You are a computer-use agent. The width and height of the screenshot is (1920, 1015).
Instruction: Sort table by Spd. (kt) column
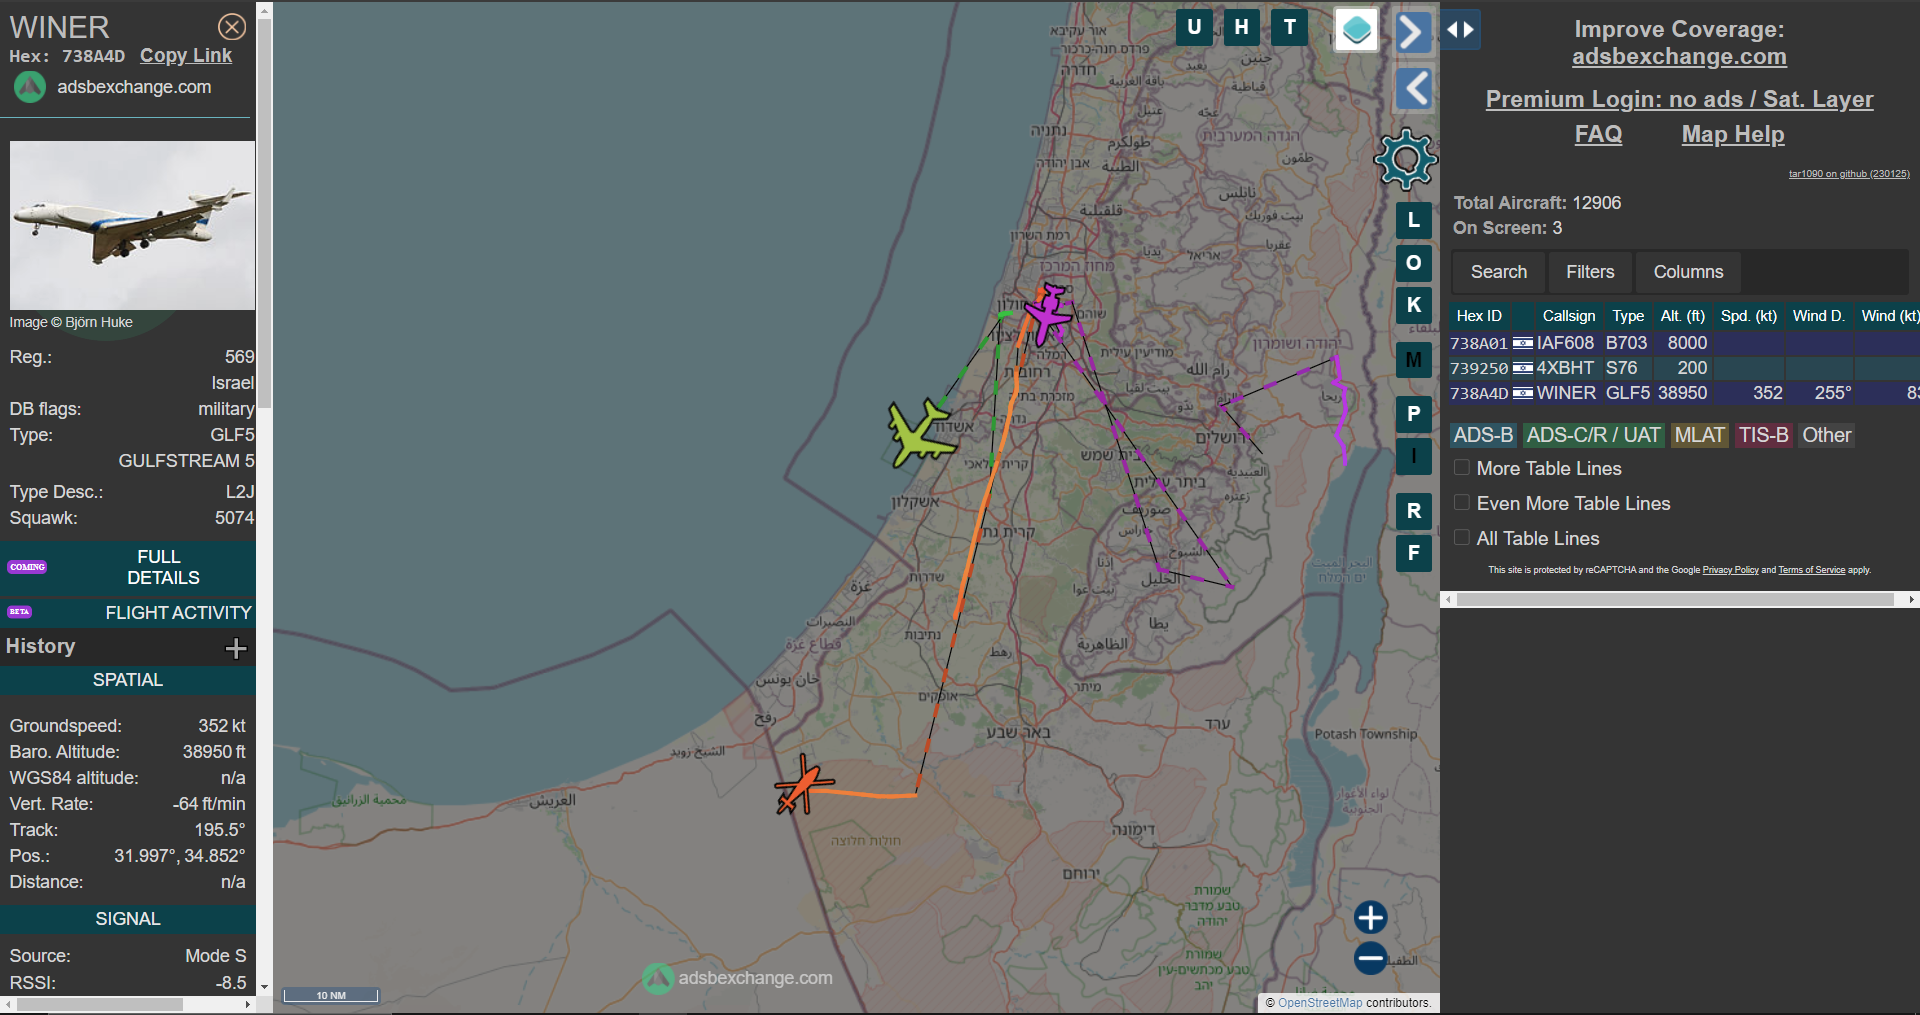point(1748,316)
